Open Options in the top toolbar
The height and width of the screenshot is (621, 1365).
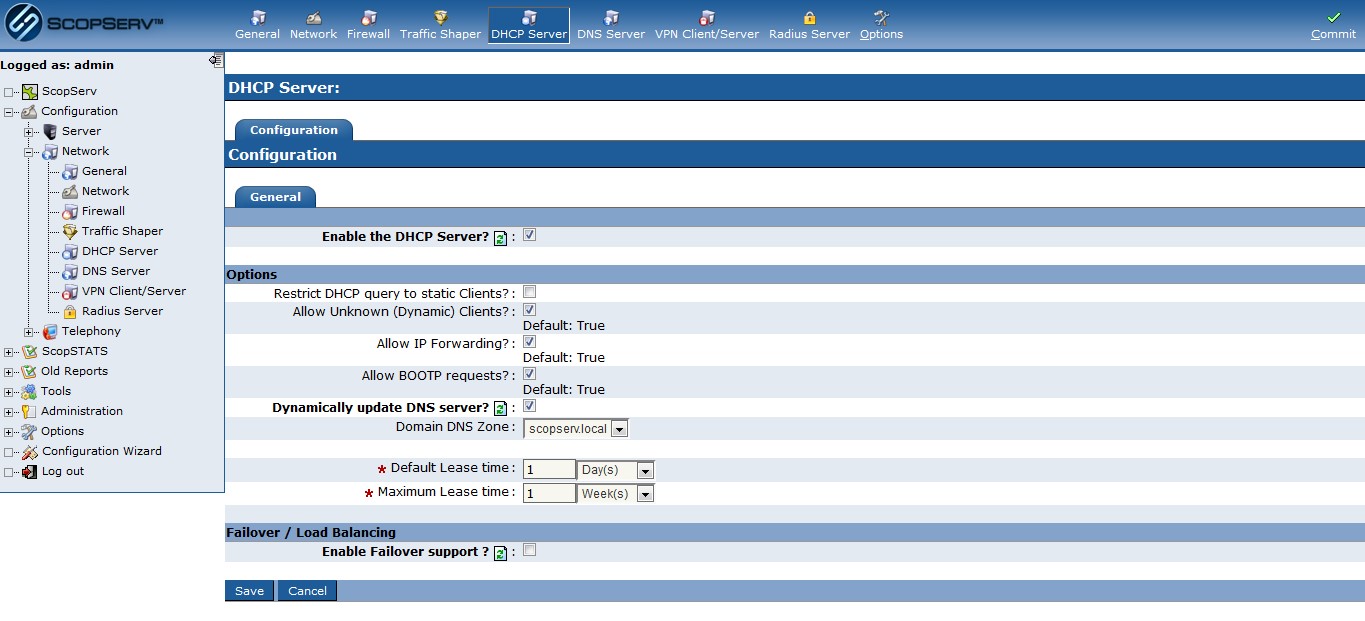click(881, 26)
